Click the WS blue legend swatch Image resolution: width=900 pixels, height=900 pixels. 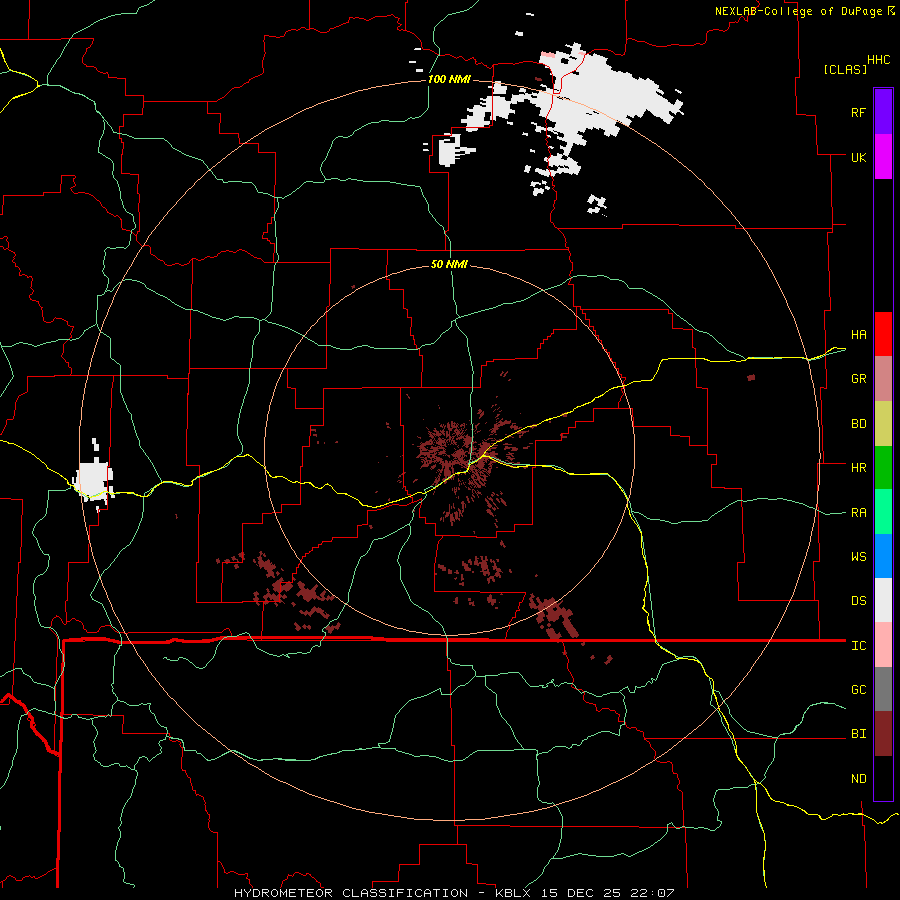pos(883,556)
